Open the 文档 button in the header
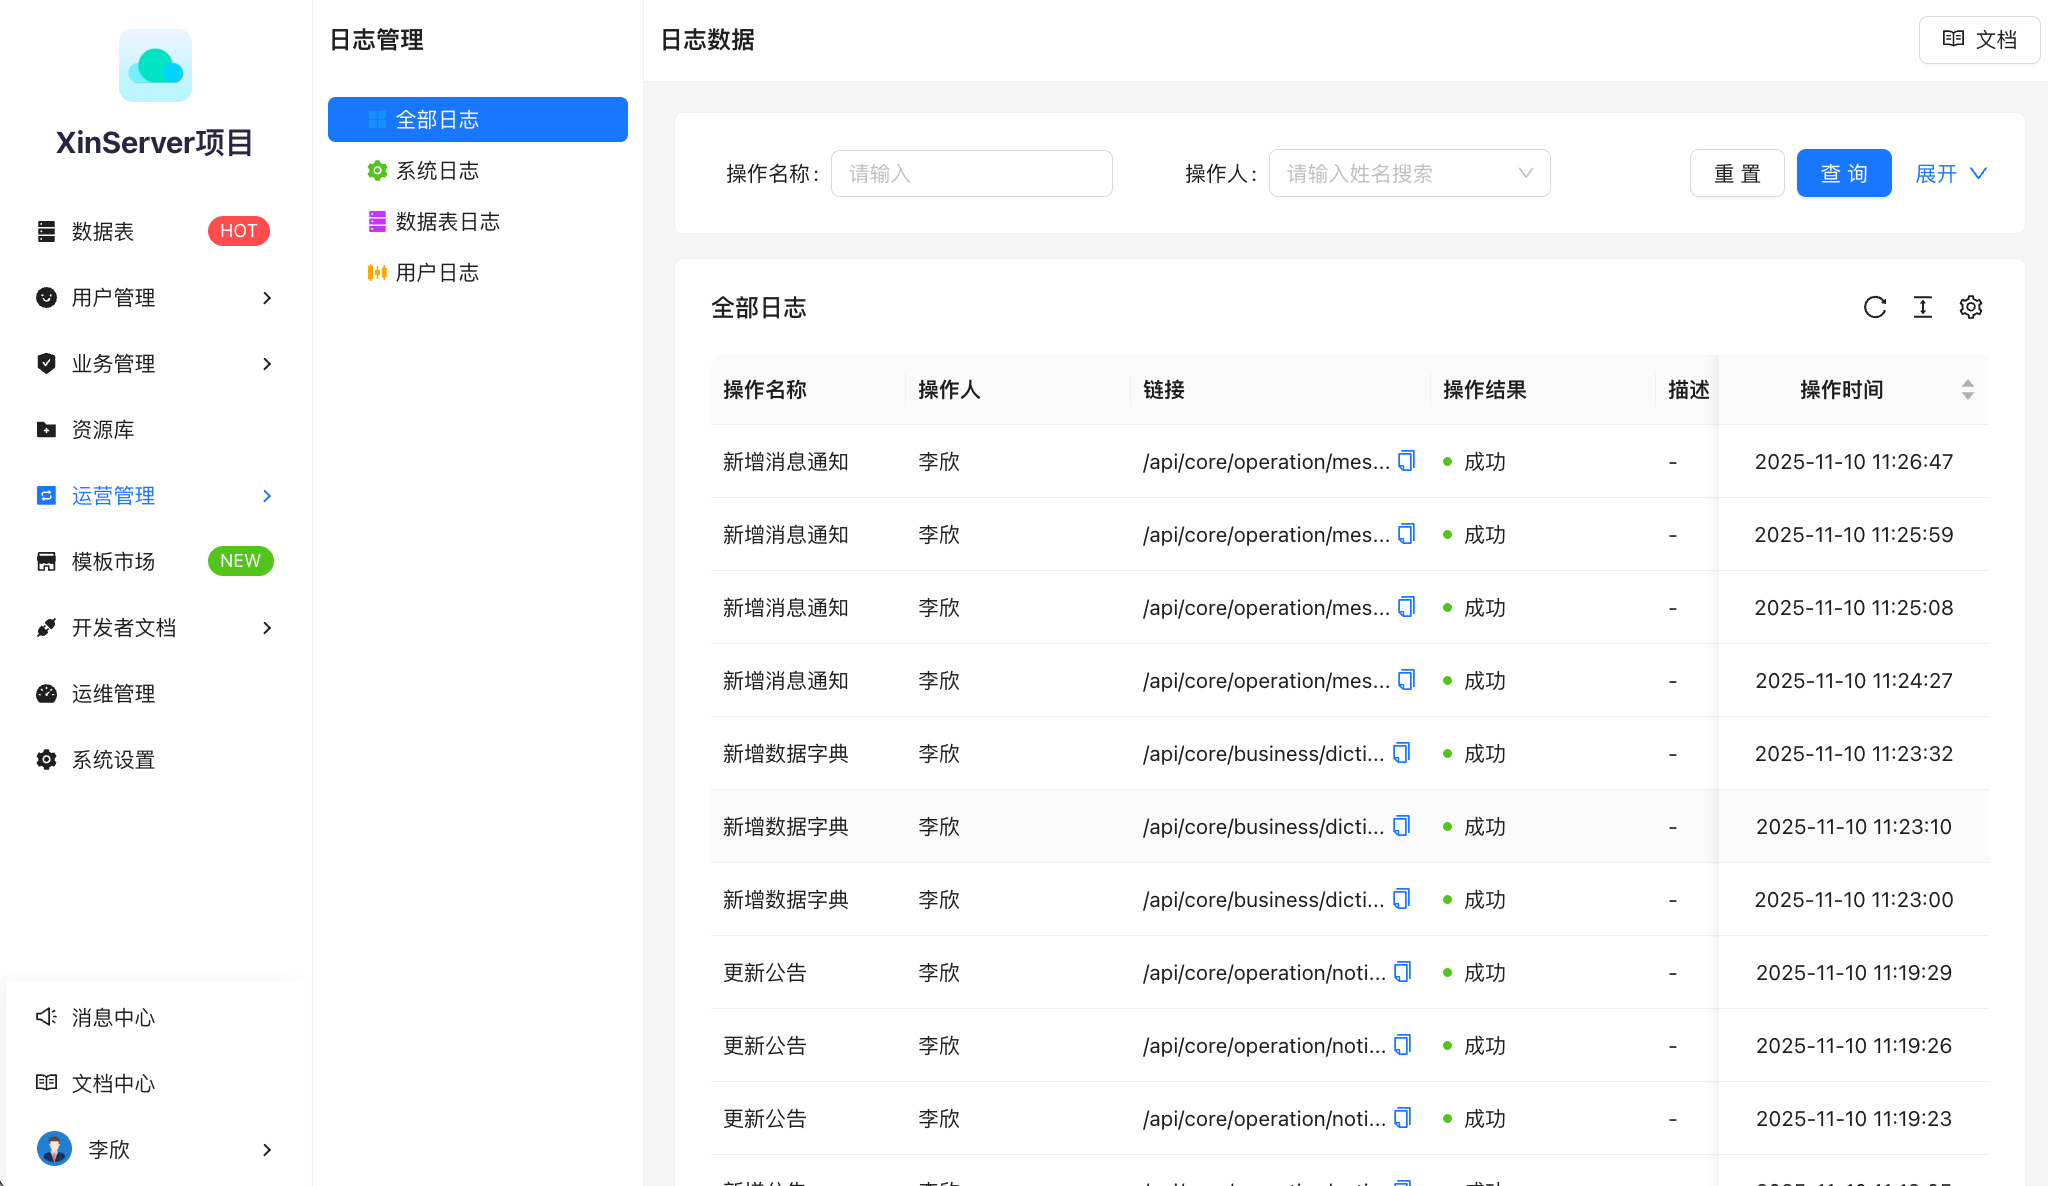Image resolution: width=2048 pixels, height=1186 pixels. 1979,40
